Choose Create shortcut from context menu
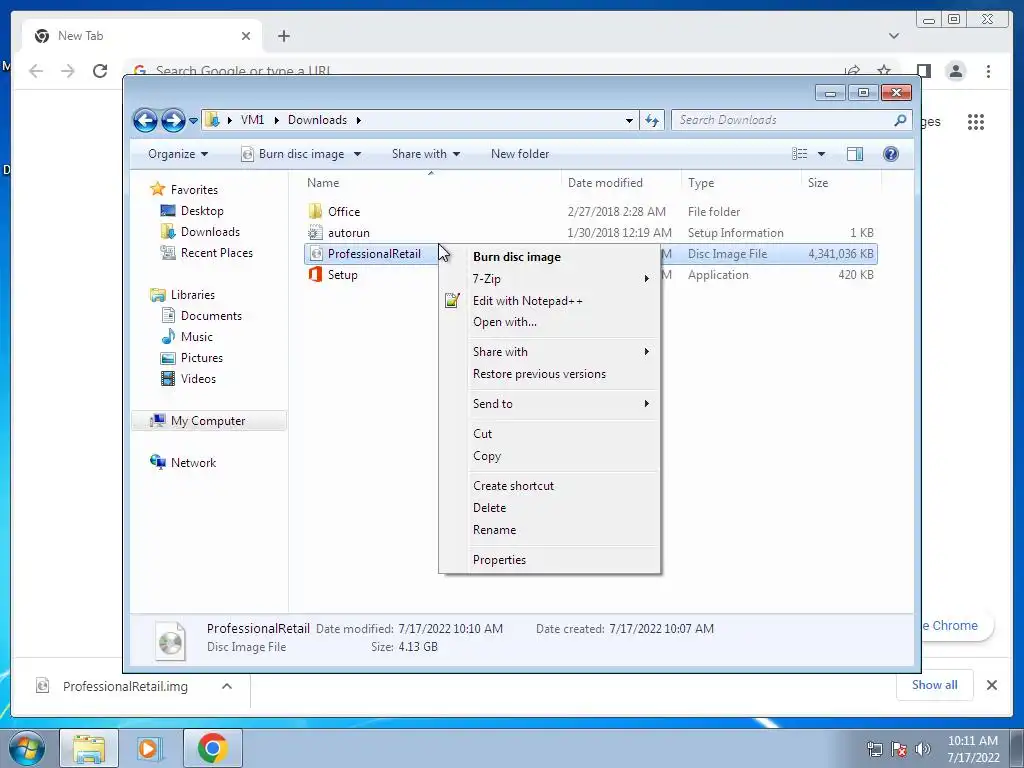1024x768 pixels. click(513, 486)
